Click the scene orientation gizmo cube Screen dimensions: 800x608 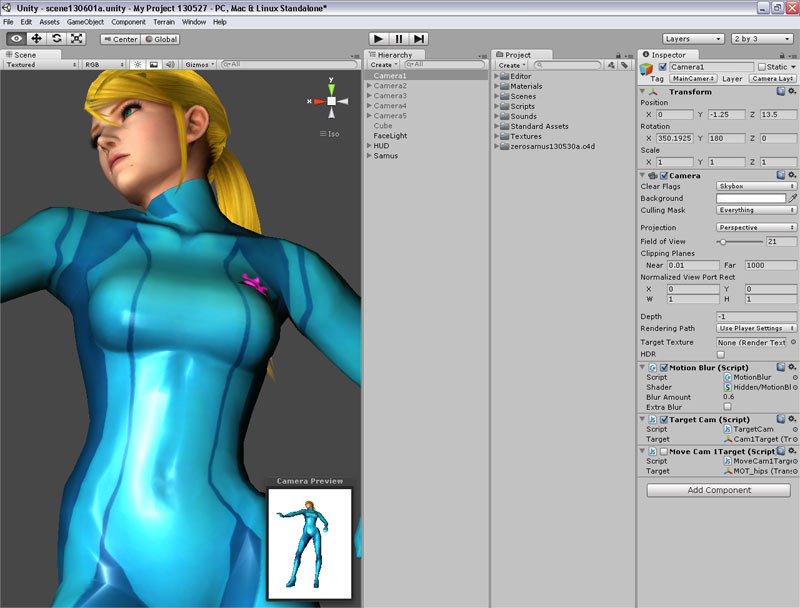[x=332, y=101]
